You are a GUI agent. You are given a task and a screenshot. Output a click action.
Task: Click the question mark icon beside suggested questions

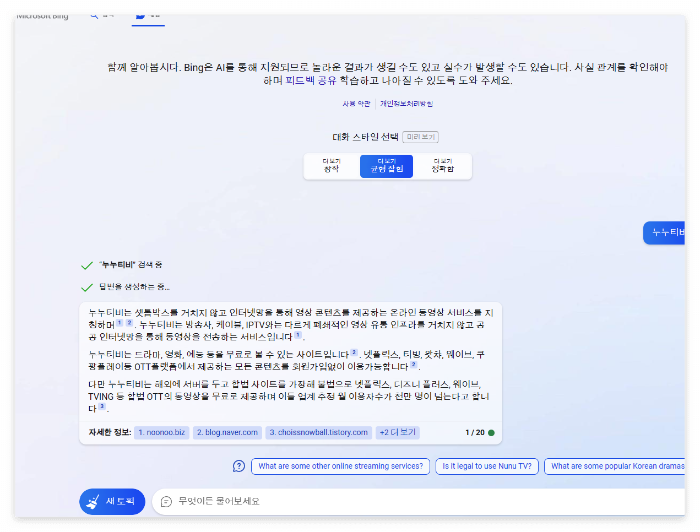pyautogui.click(x=239, y=466)
